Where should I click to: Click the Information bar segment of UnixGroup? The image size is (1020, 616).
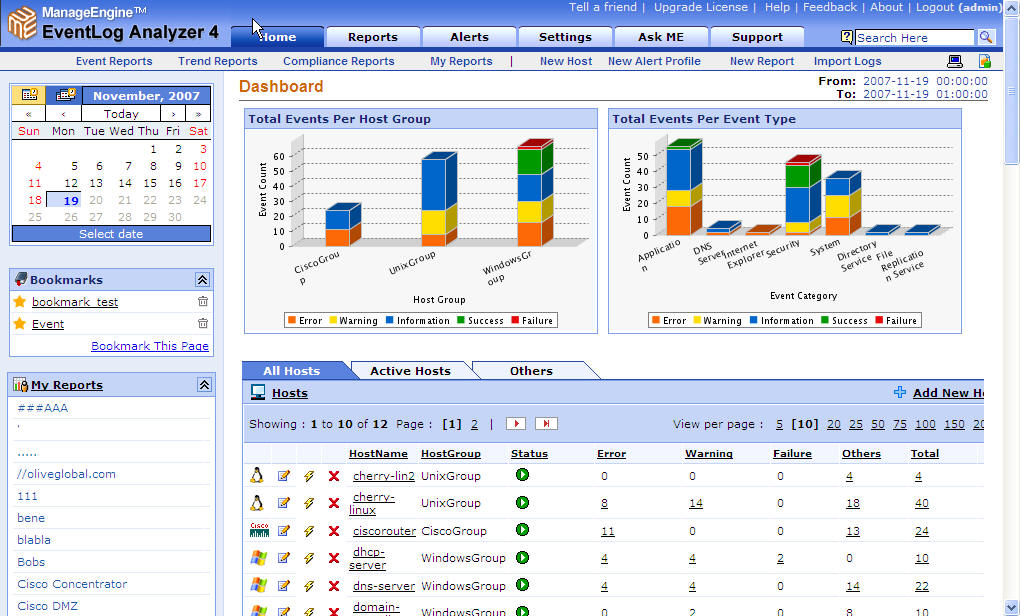pos(433,183)
